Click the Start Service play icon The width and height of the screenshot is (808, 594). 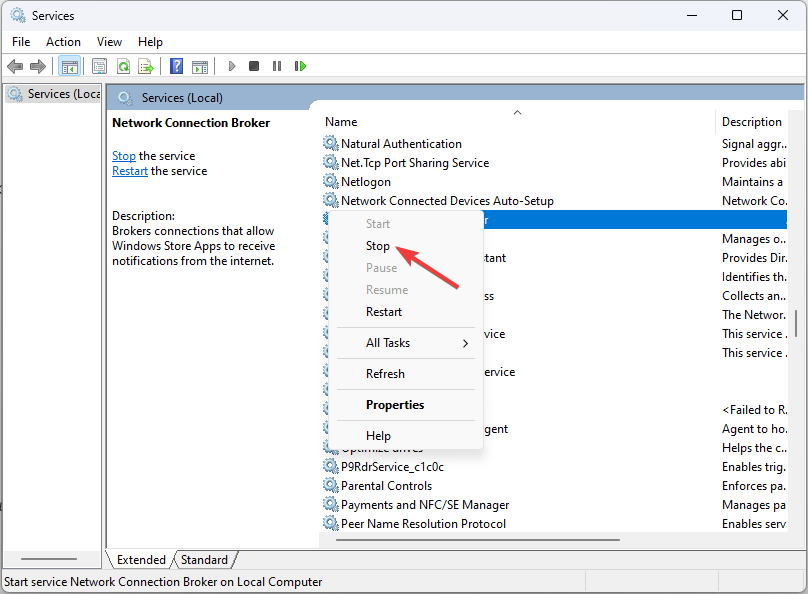[232, 66]
